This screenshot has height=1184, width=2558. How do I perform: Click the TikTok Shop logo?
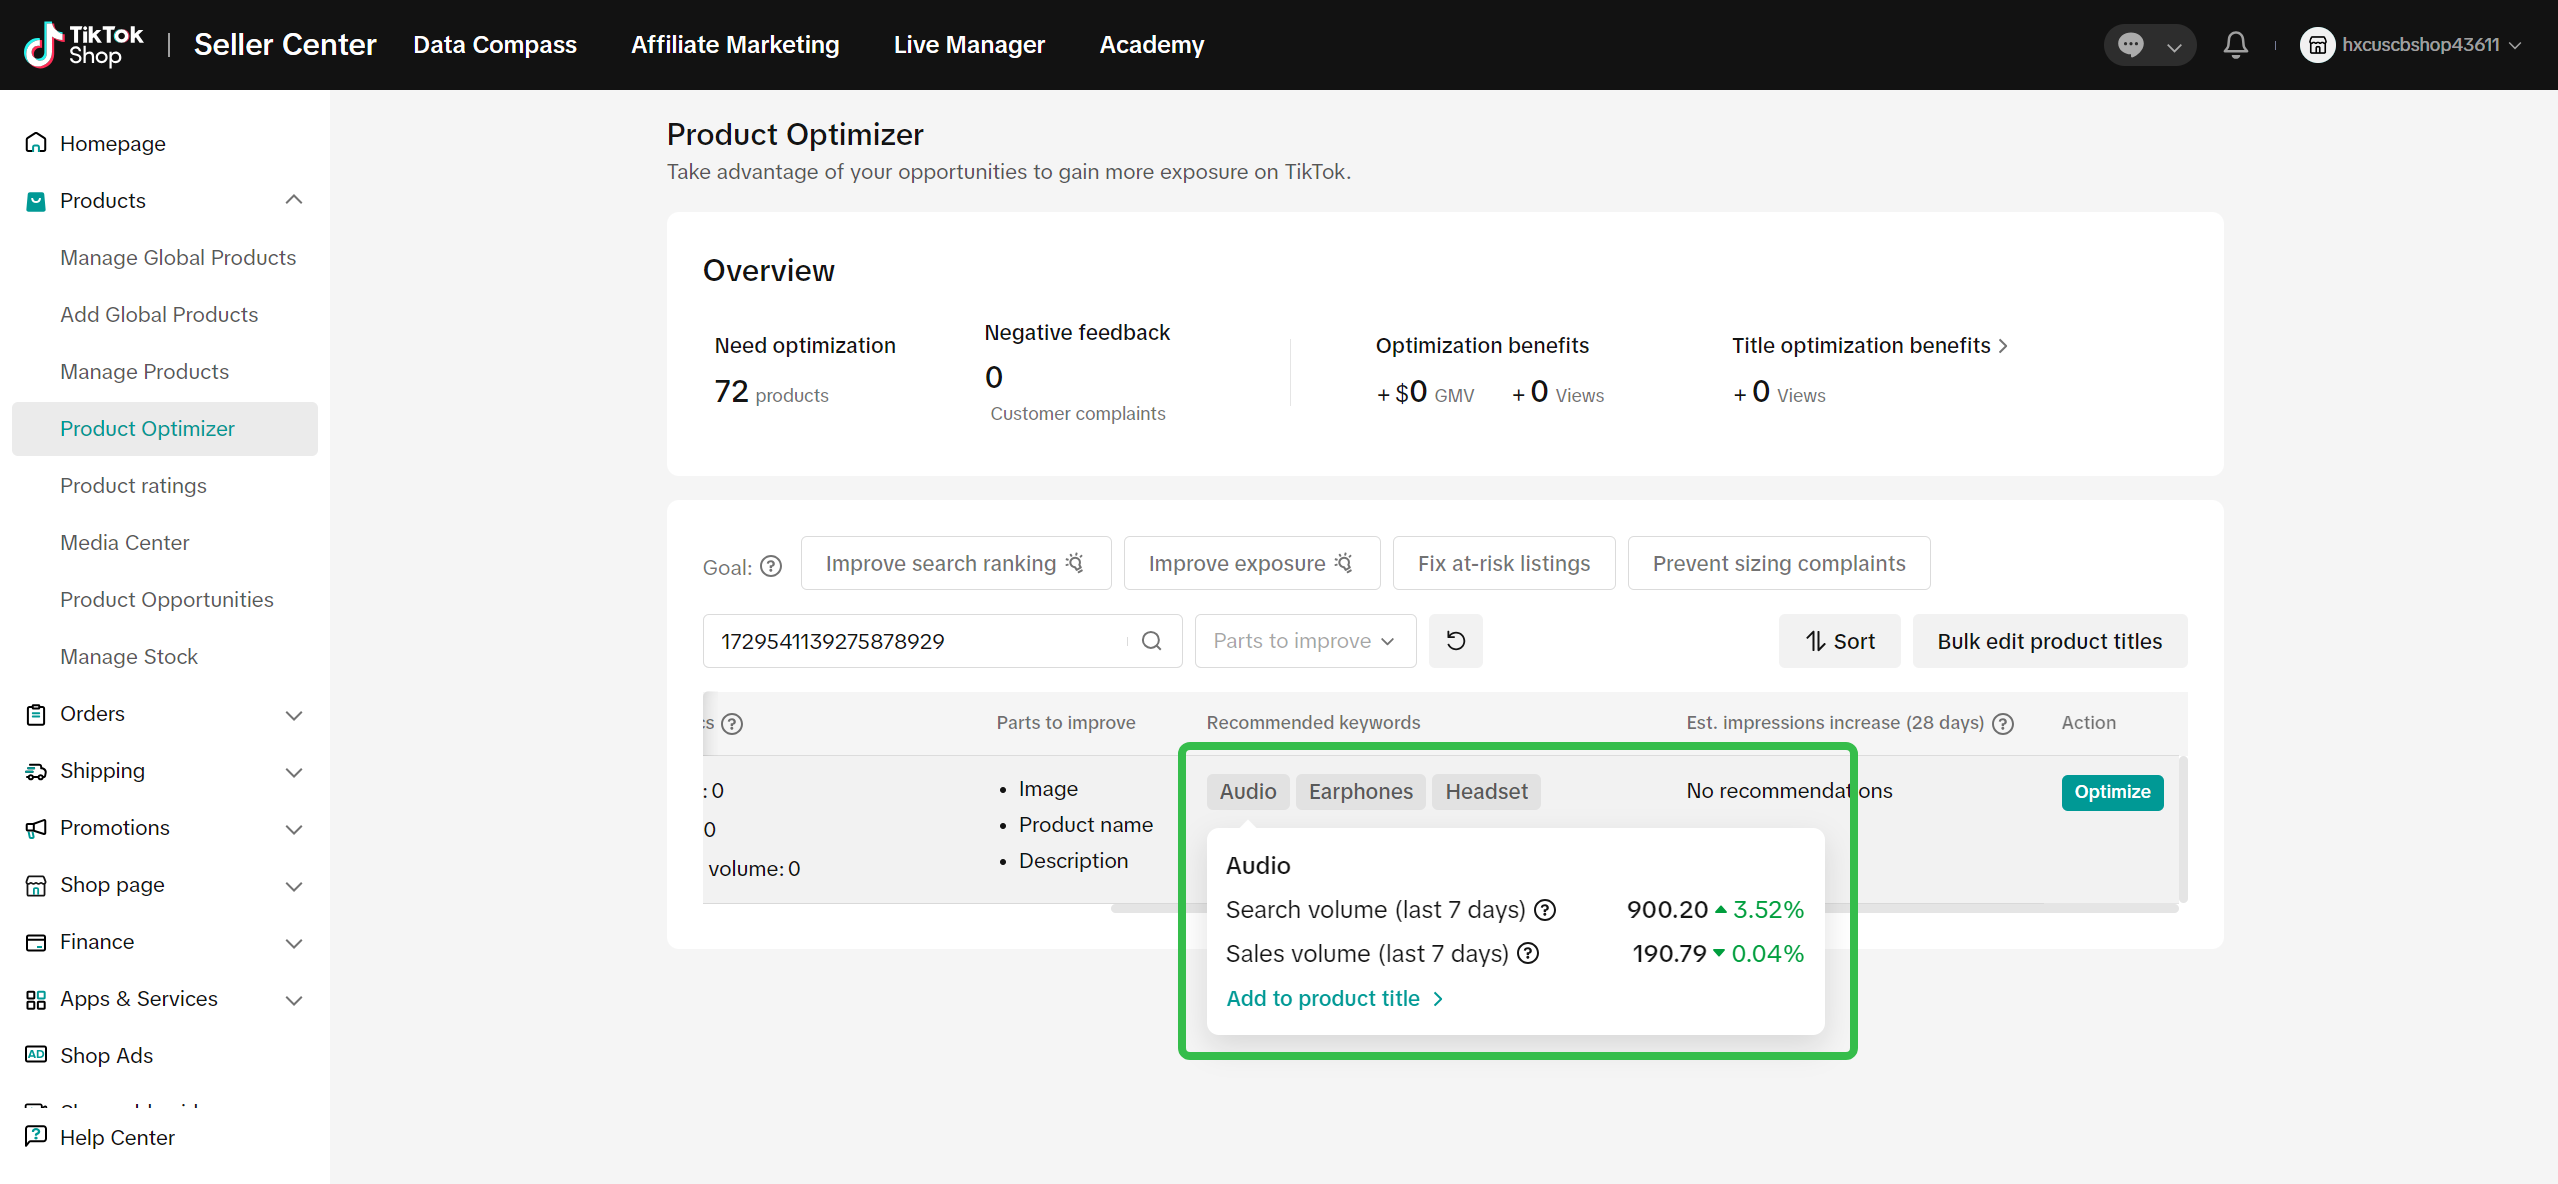pyautogui.click(x=84, y=45)
